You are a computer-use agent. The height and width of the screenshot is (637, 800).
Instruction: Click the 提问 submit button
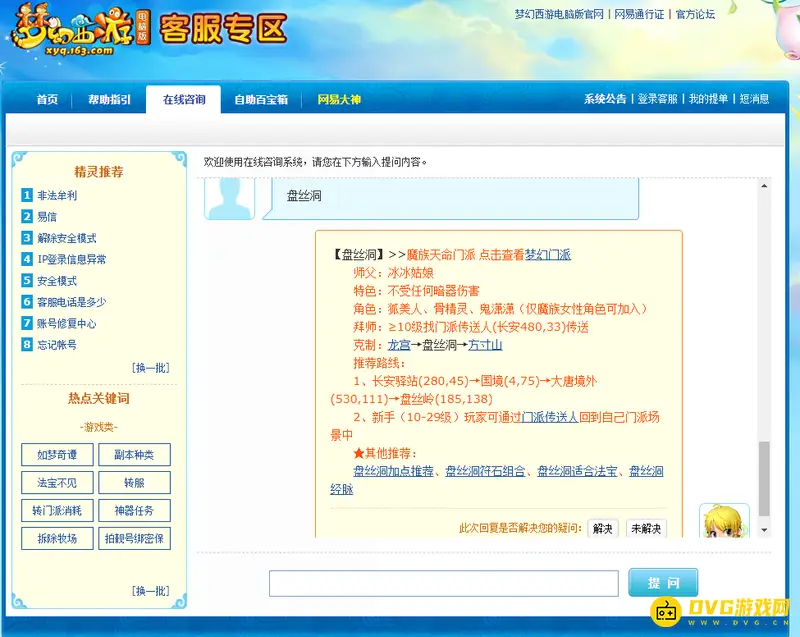pyautogui.click(x=663, y=582)
